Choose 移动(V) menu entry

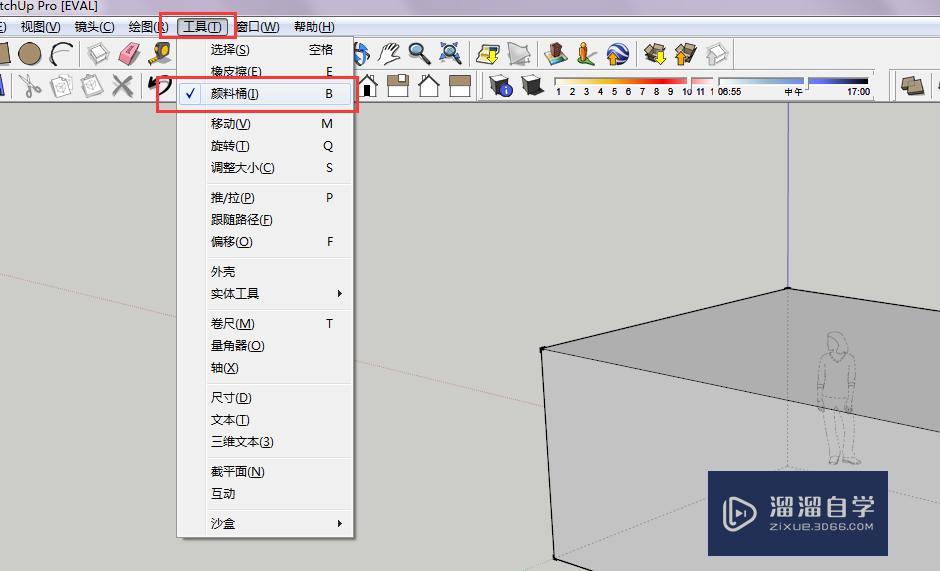click(x=265, y=124)
